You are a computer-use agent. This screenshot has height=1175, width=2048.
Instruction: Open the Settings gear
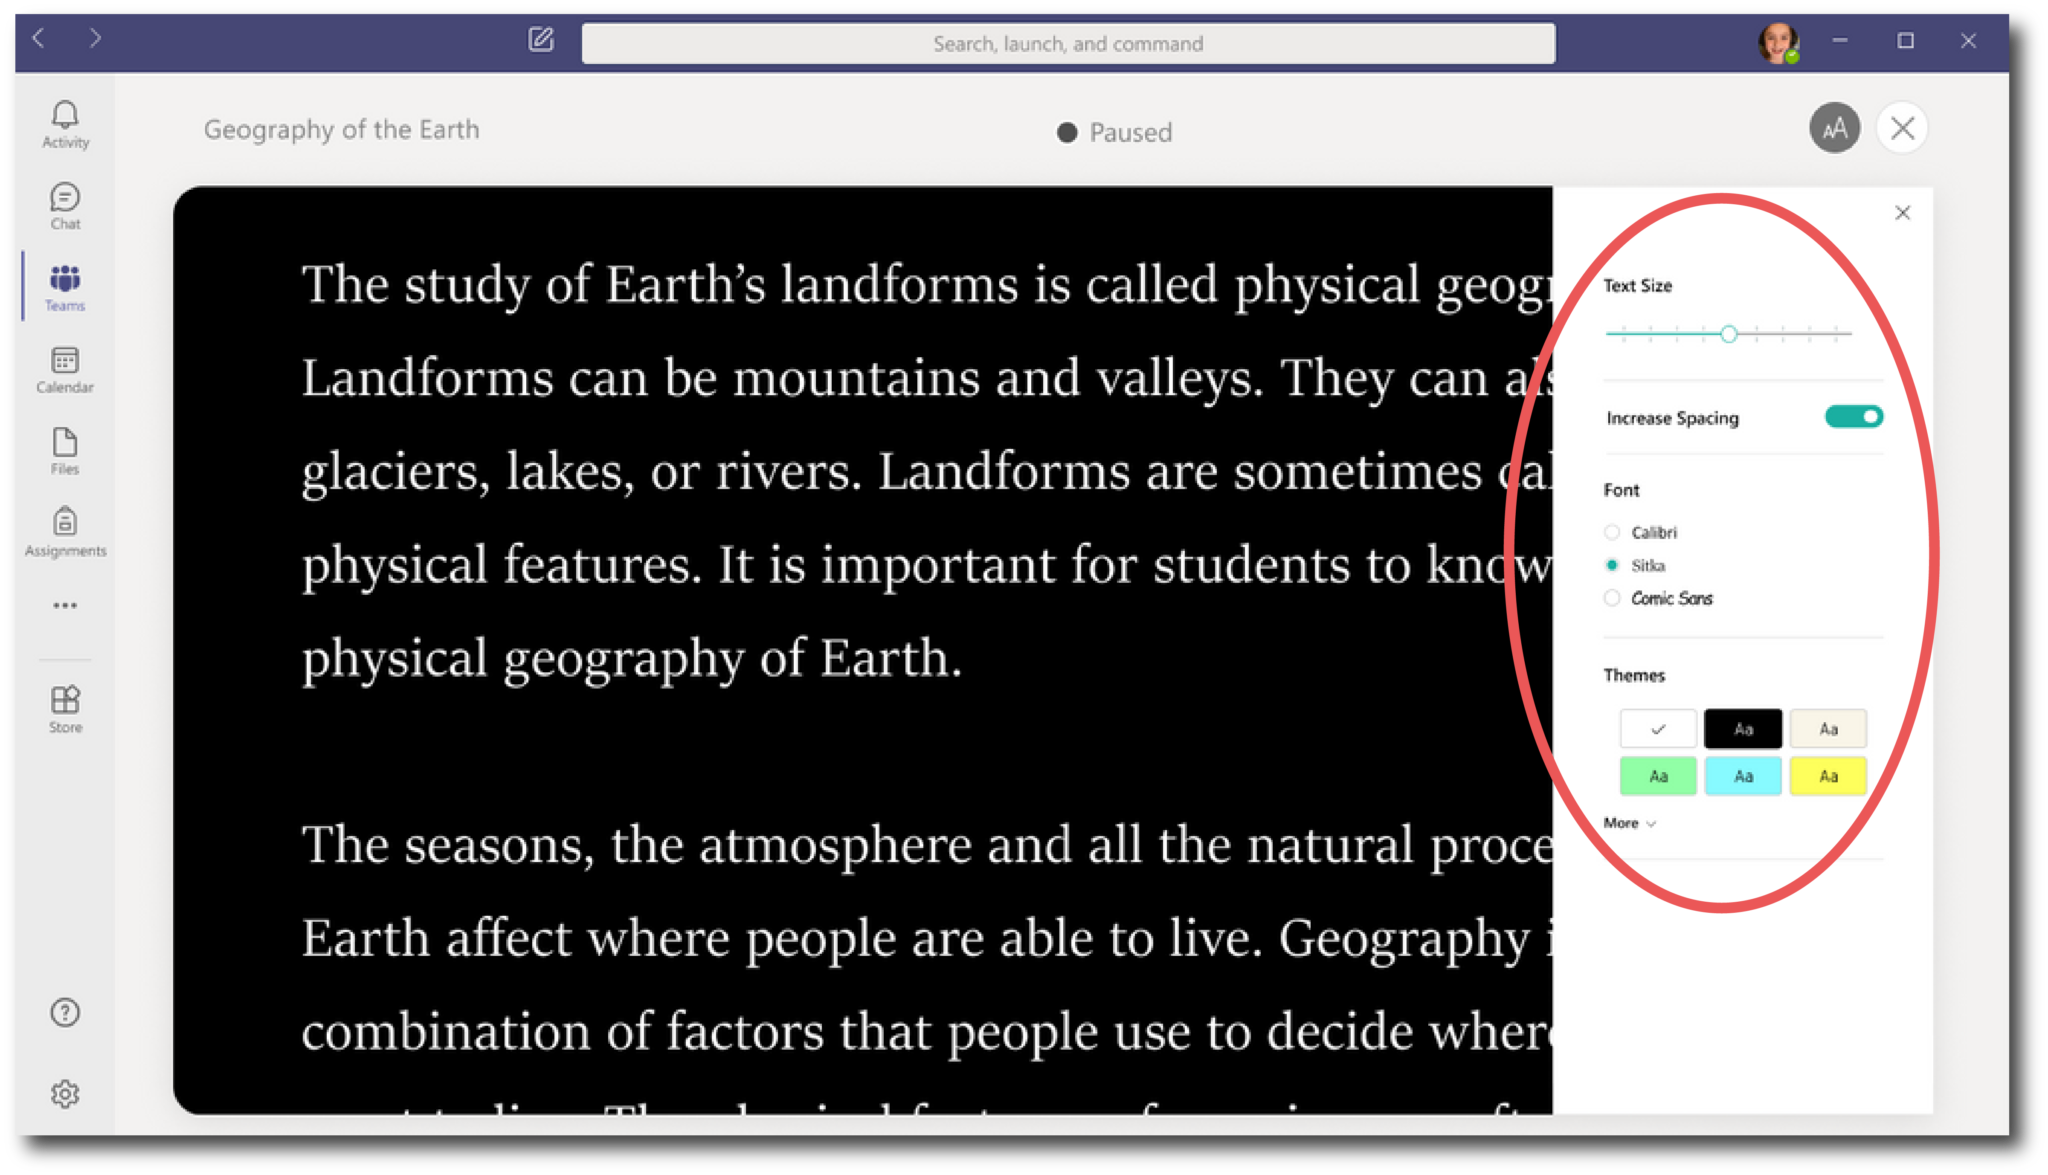64,1093
